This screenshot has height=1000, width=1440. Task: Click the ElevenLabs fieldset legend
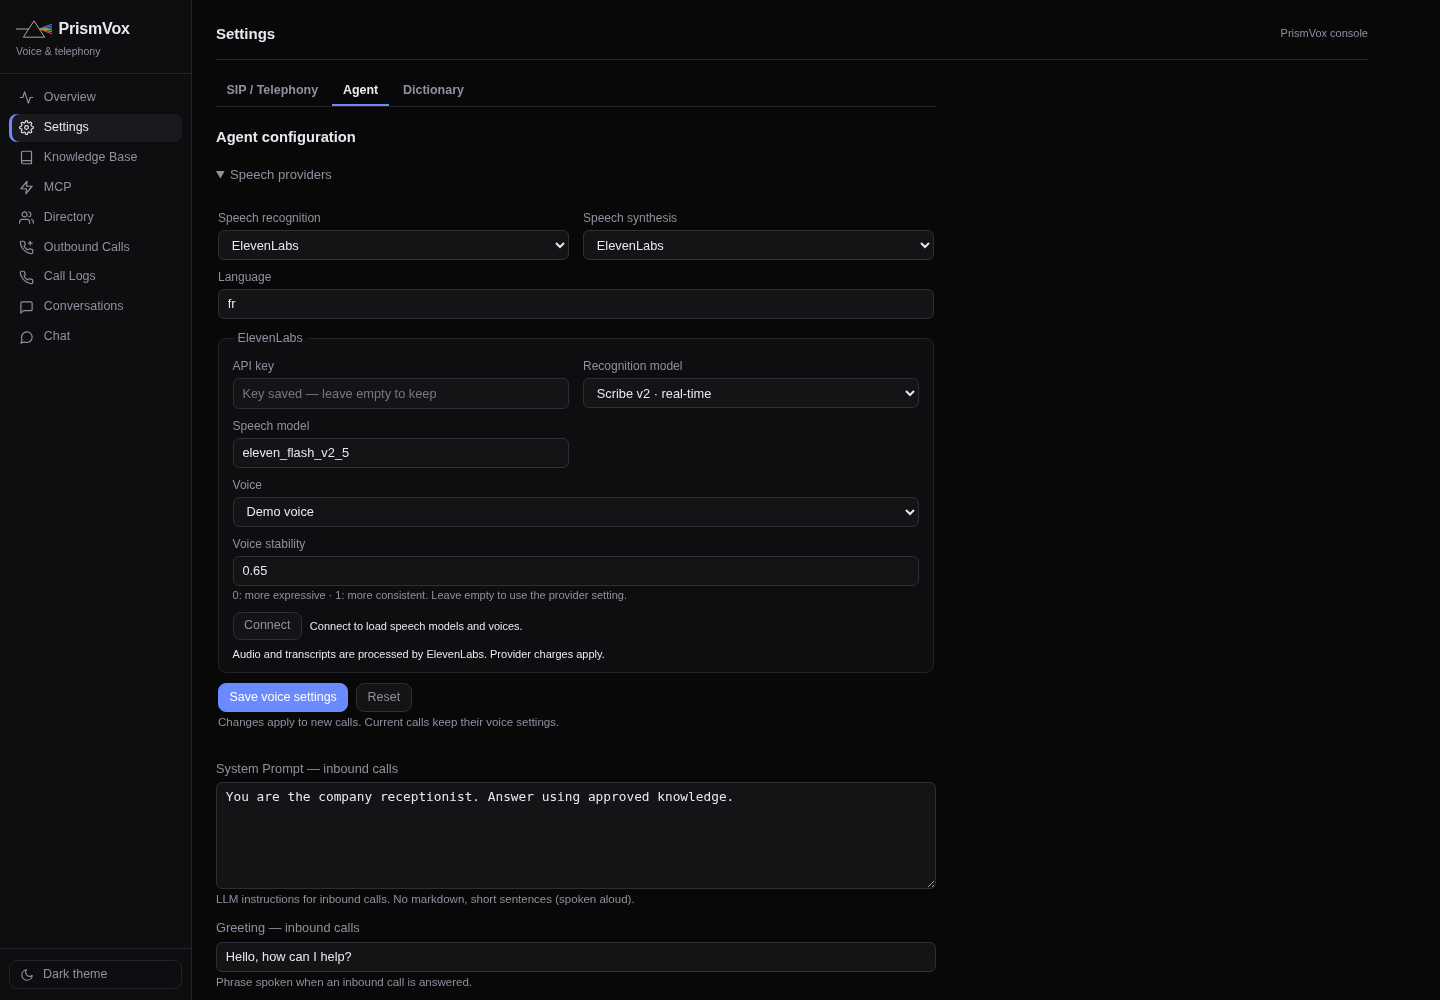click(x=270, y=338)
